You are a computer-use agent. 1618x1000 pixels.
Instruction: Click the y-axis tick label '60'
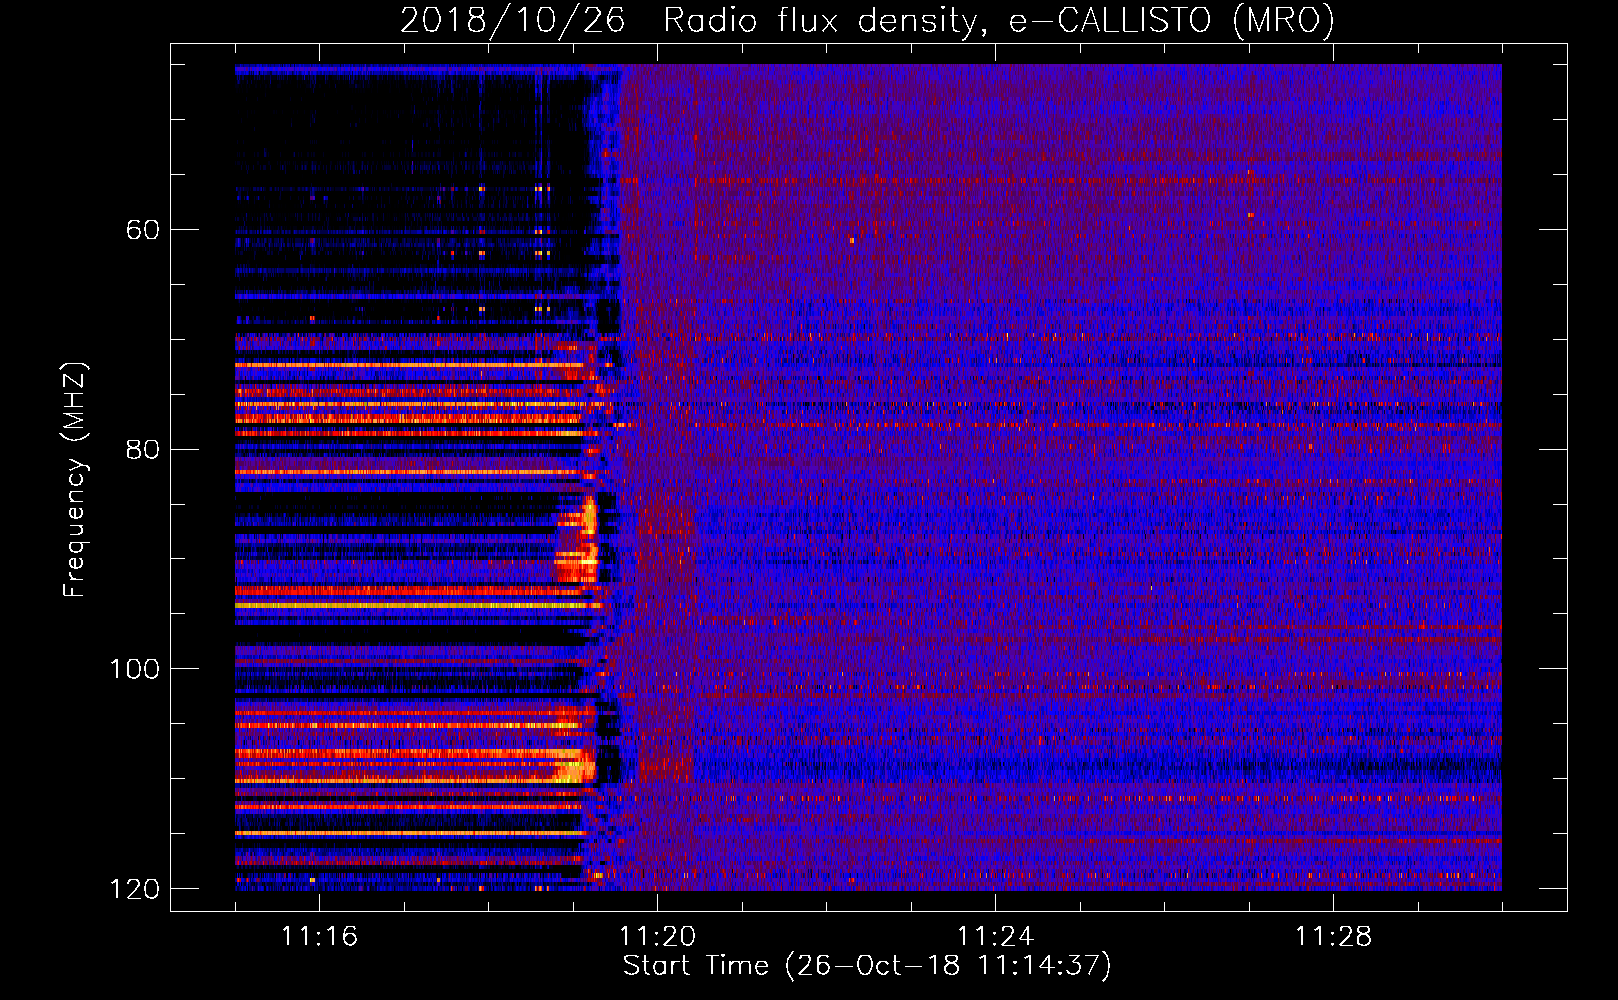[x=142, y=230]
